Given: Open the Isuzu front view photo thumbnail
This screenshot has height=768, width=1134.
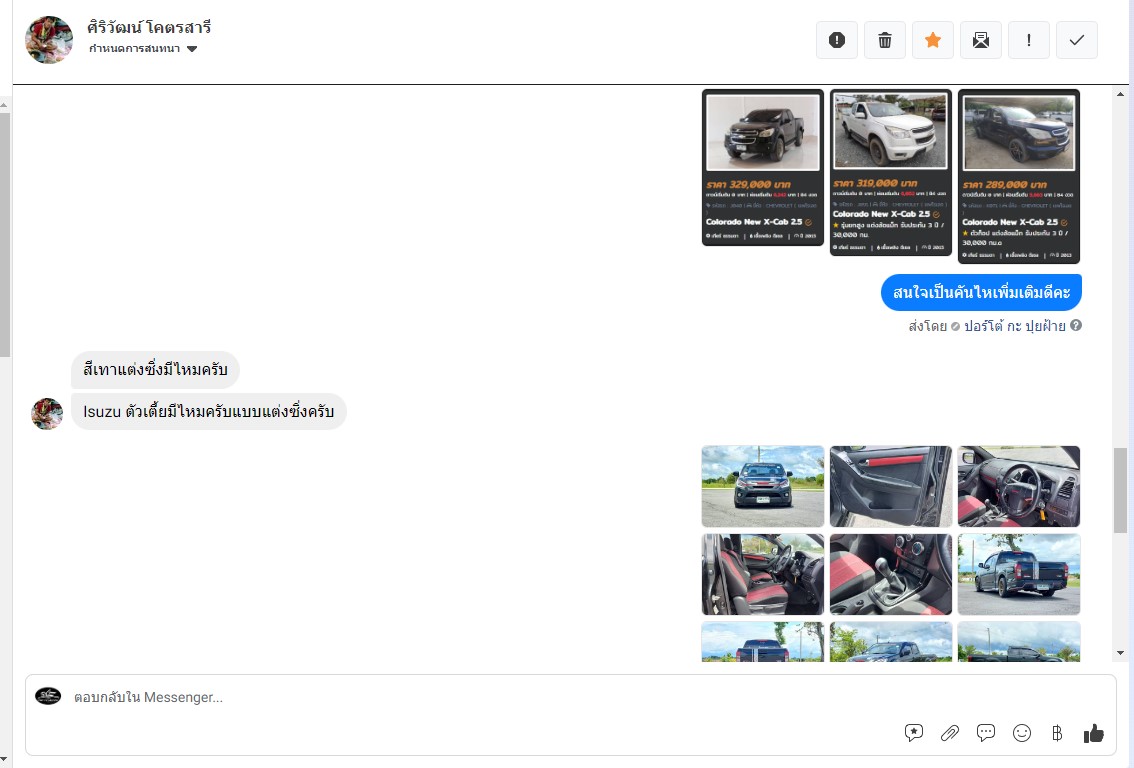Looking at the screenshot, I should (763, 487).
